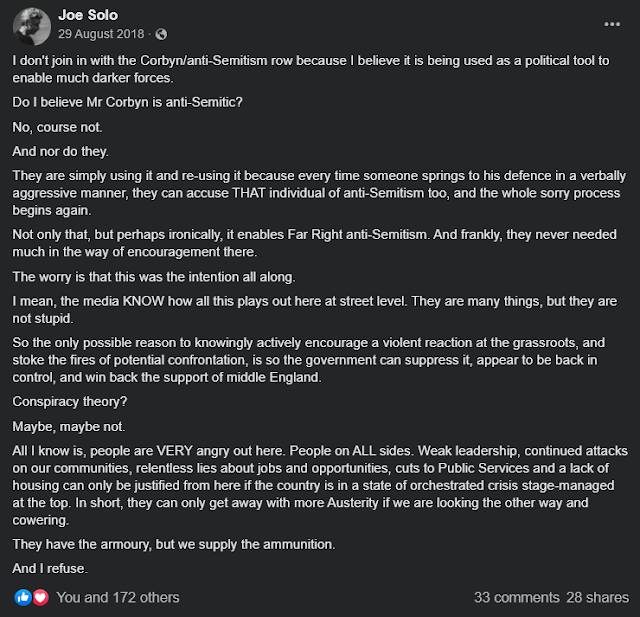Screen dimensions: 640x617
Task: Click the 'And nor do they.' line
Action: (x=60, y=151)
